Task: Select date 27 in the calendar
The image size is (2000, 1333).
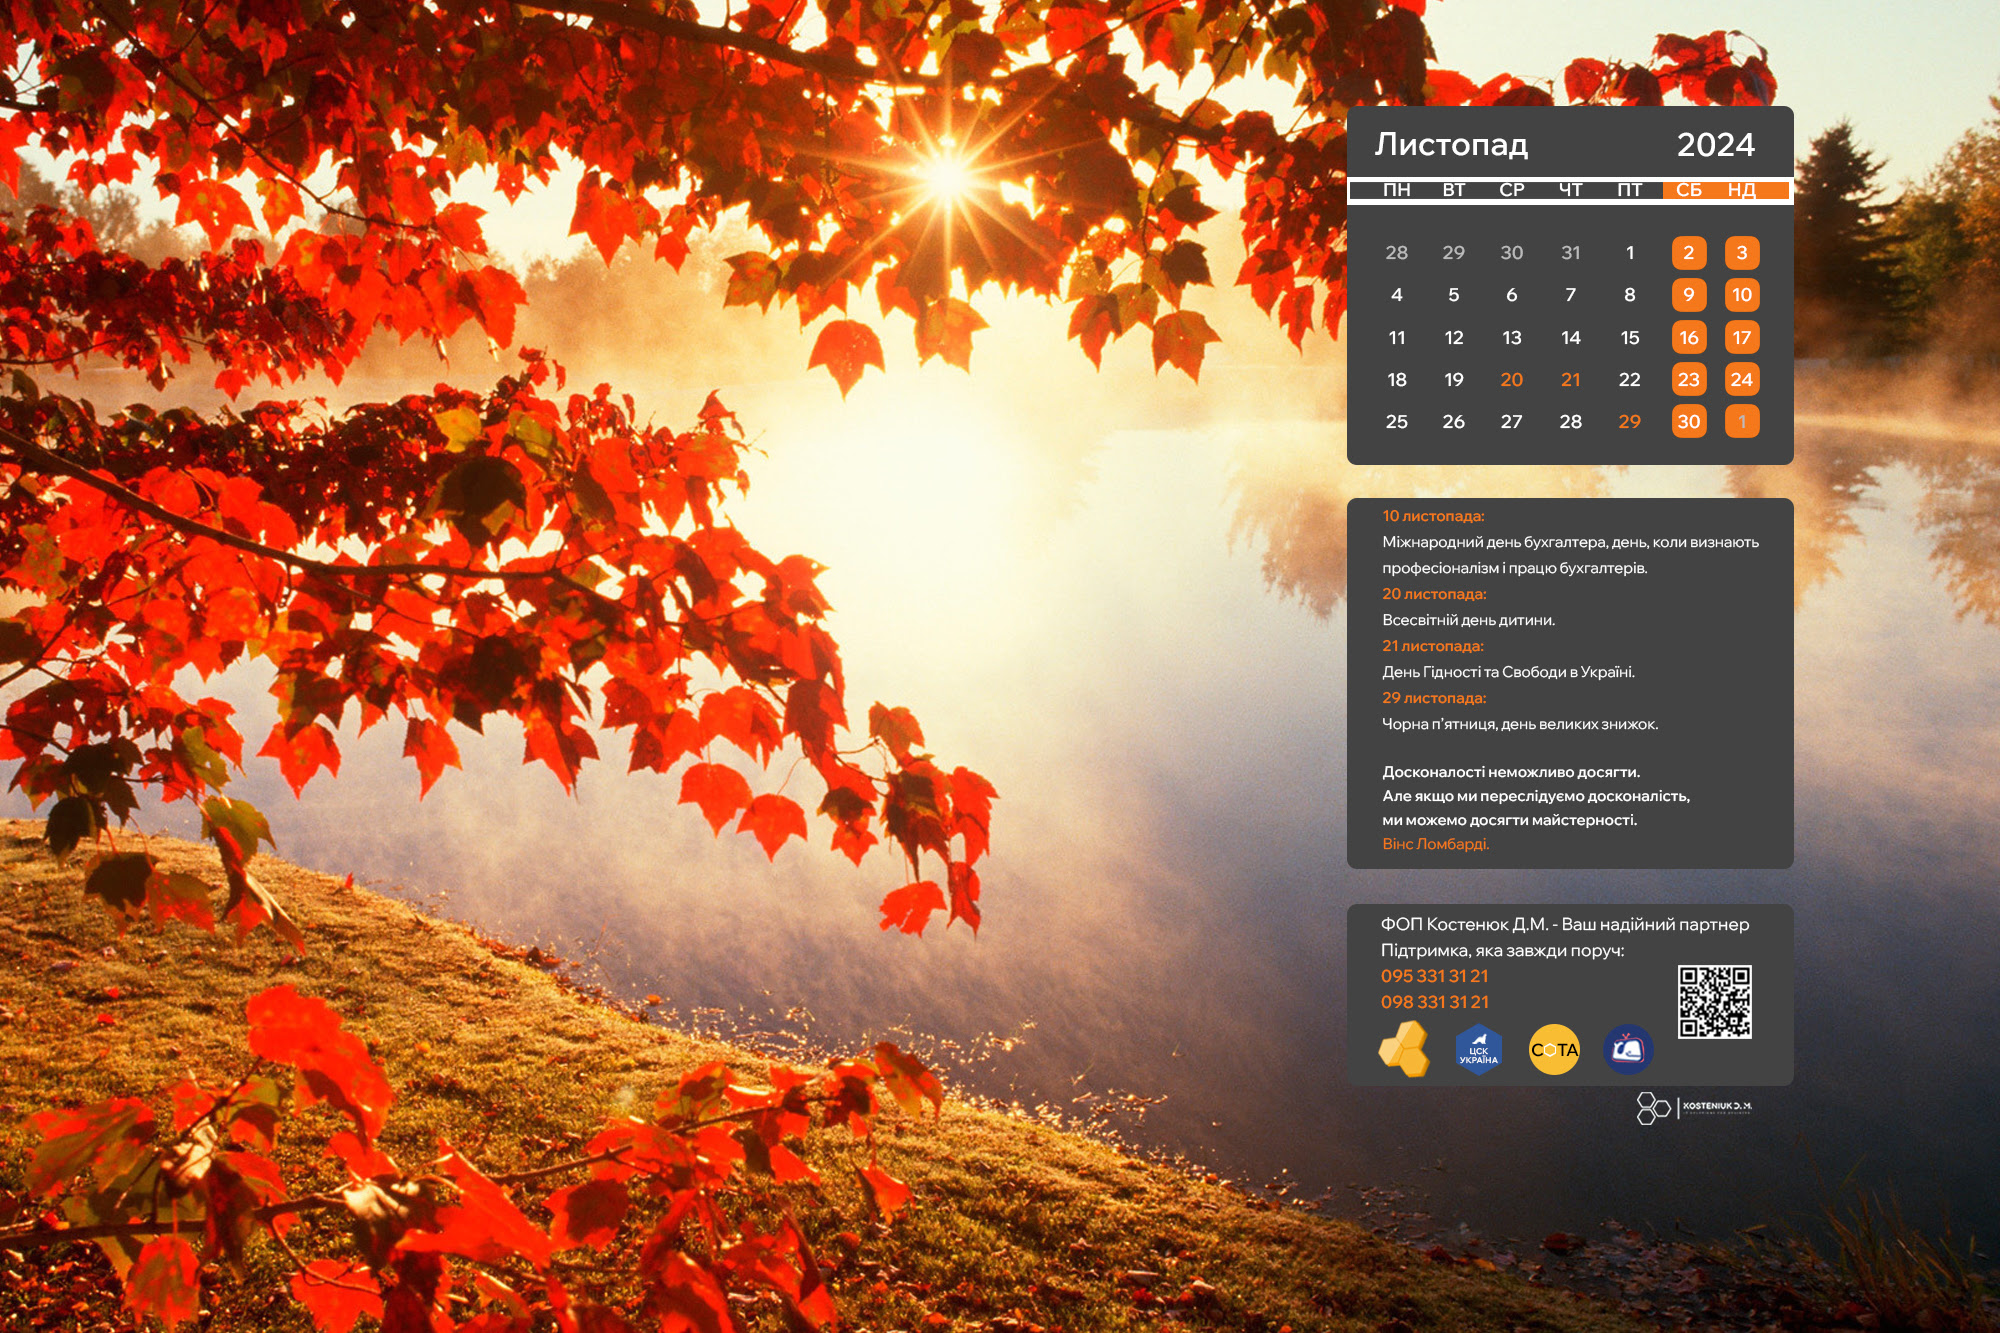Action: 1512,422
